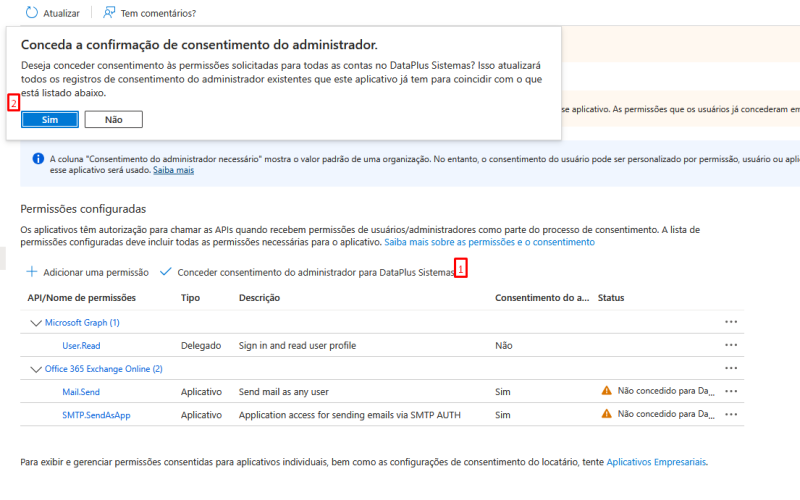Click the dialog title 'Conceda a confirmação de consentimento'
800x500 pixels.
point(199,45)
